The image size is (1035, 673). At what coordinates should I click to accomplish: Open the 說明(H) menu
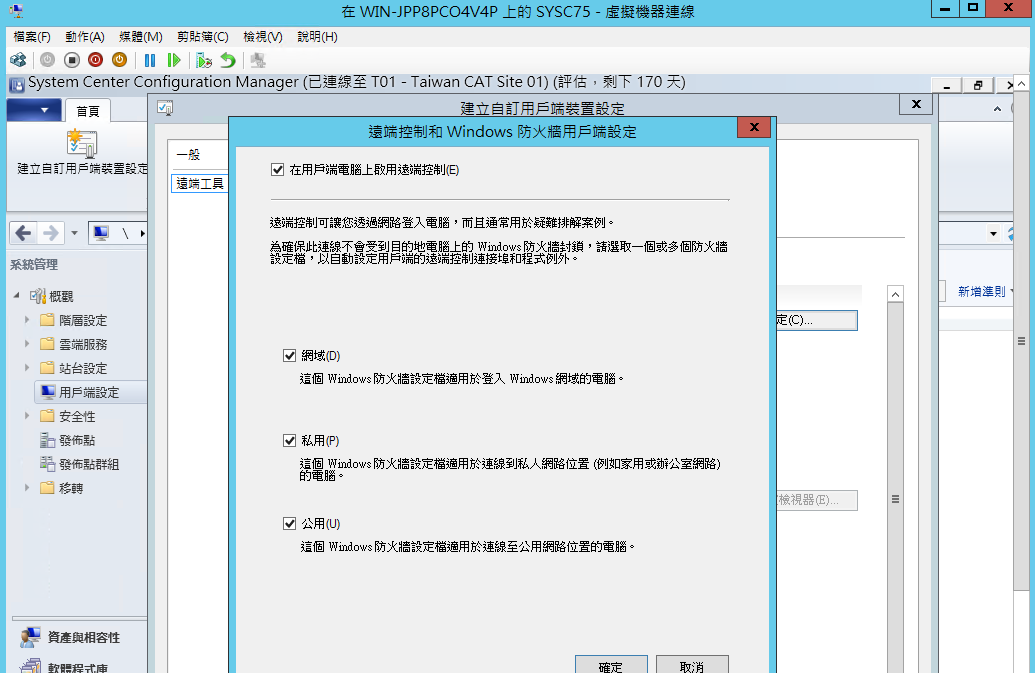tap(317, 36)
